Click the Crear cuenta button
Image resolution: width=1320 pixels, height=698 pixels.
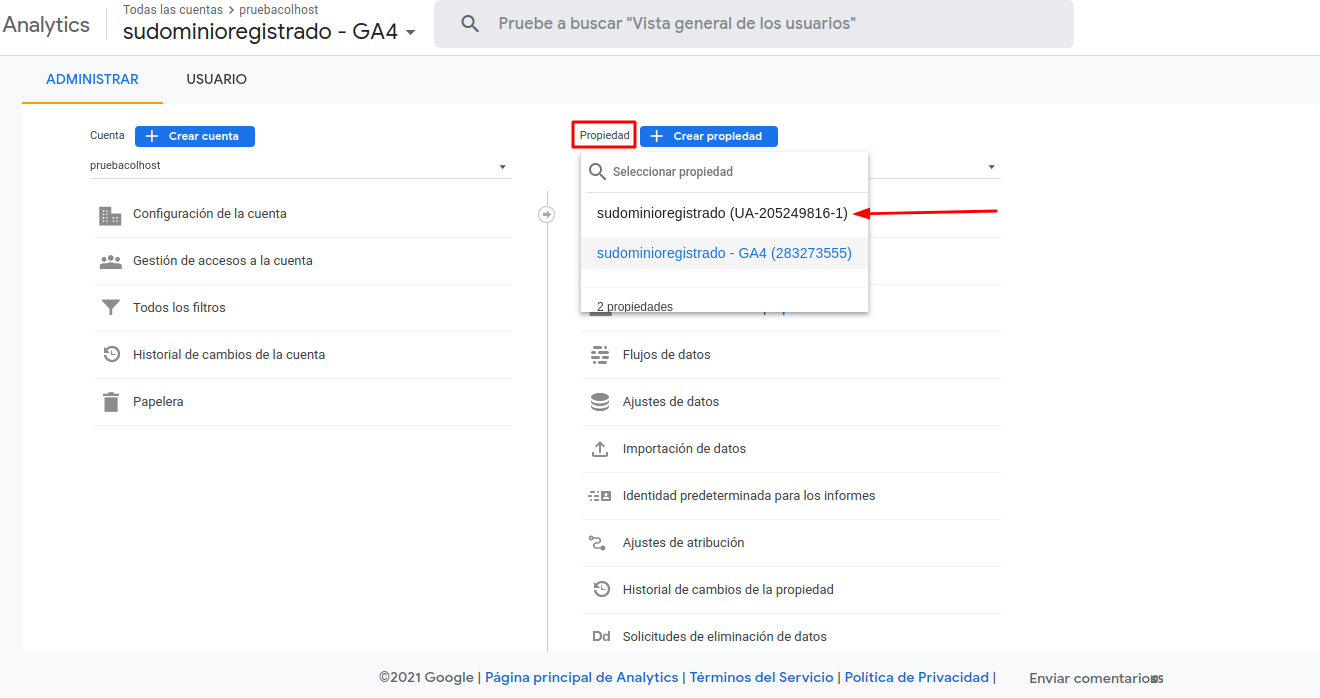[x=195, y=136]
